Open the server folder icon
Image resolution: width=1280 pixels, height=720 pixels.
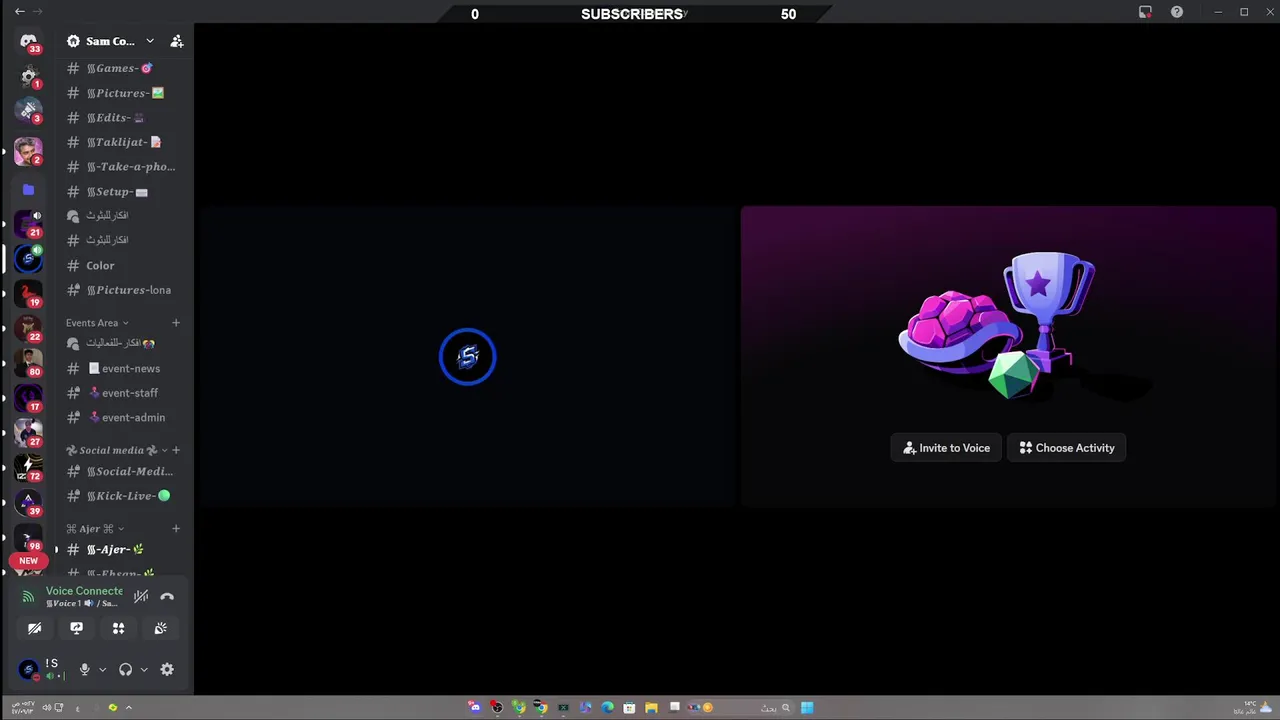pyautogui.click(x=28, y=189)
